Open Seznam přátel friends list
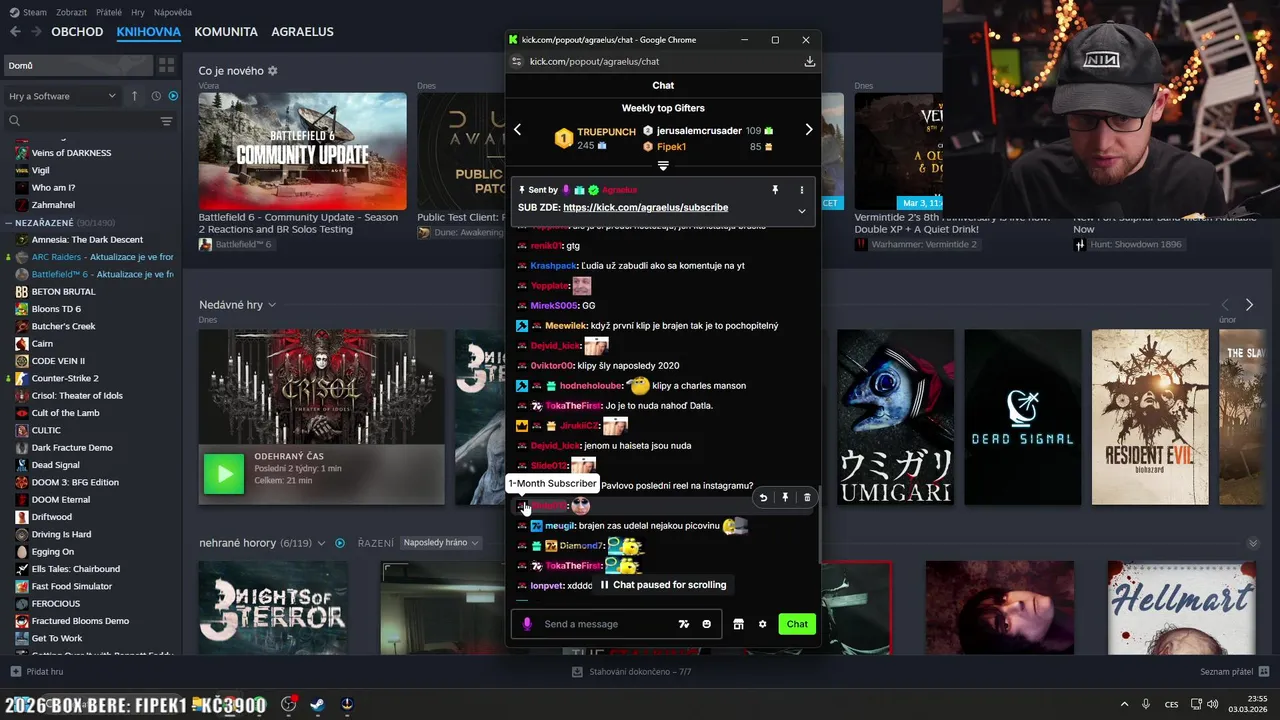 (x=1234, y=672)
